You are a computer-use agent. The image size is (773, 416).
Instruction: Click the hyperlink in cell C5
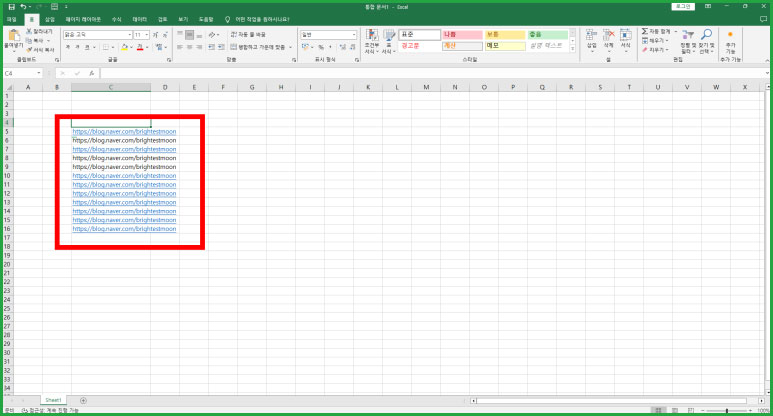pos(124,132)
